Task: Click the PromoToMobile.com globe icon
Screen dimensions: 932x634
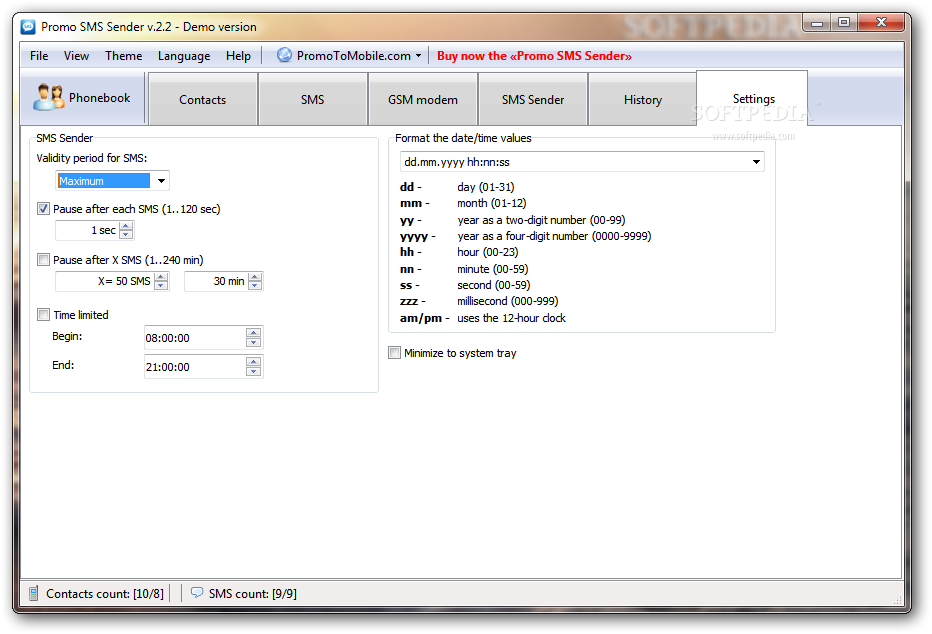Action: coord(285,55)
